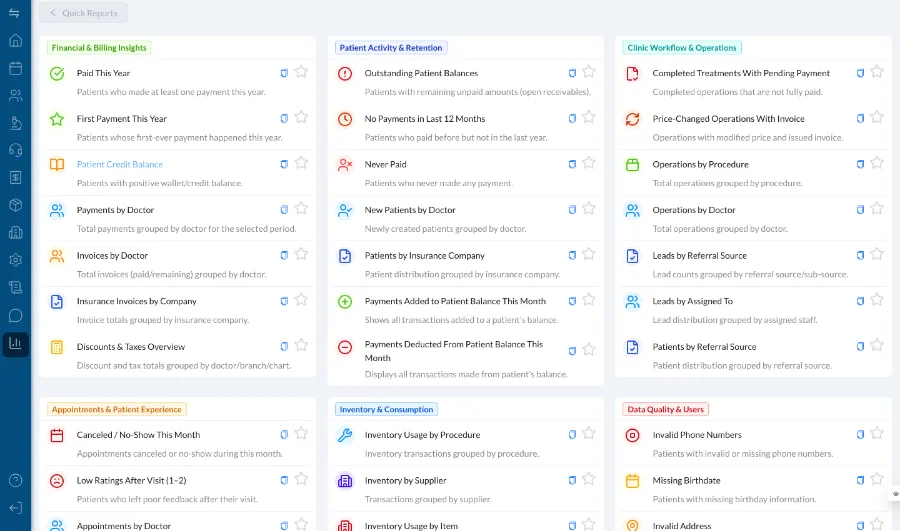Copy icon for Invoices by Doctor

click(284, 255)
